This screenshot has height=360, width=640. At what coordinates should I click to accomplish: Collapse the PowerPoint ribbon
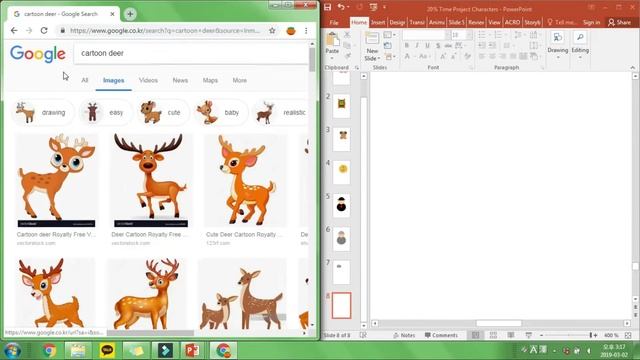coord(632,68)
